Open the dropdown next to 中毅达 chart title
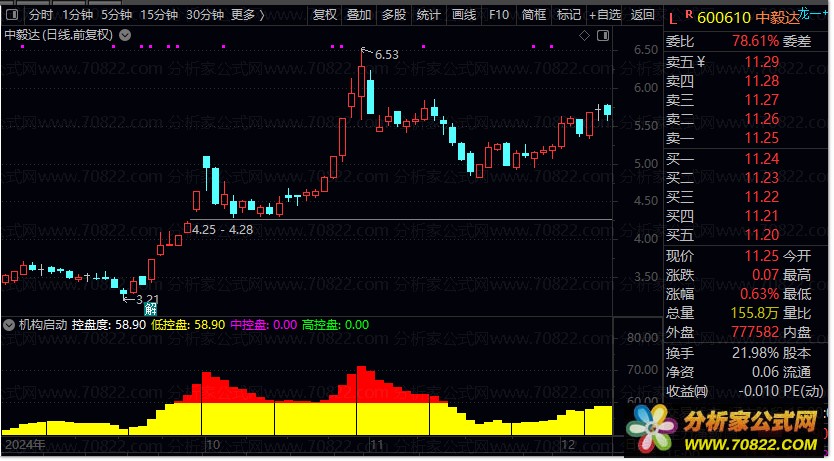The height and width of the screenshot is (461, 834). [125, 36]
